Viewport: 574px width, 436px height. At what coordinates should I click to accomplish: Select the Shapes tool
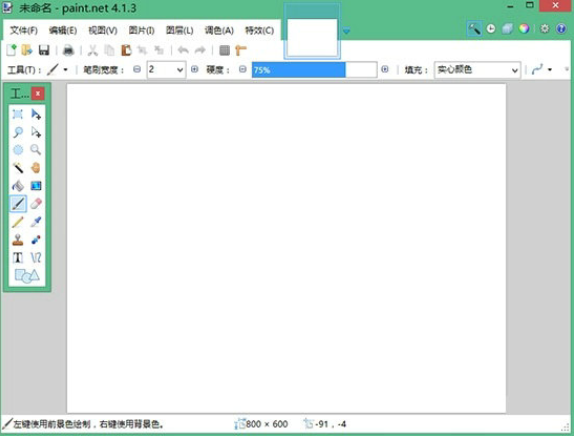pyautogui.click(x=27, y=276)
